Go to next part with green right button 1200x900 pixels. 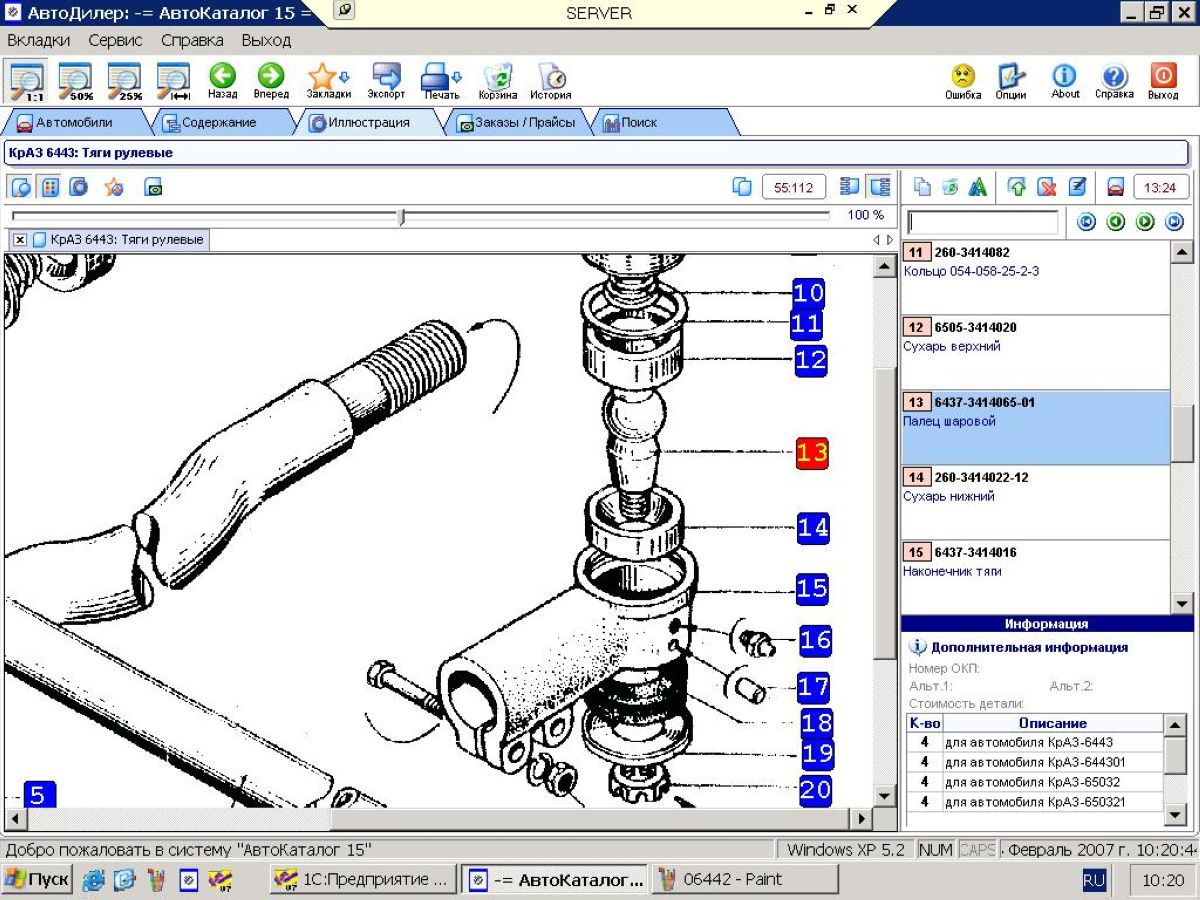click(x=1146, y=222)
